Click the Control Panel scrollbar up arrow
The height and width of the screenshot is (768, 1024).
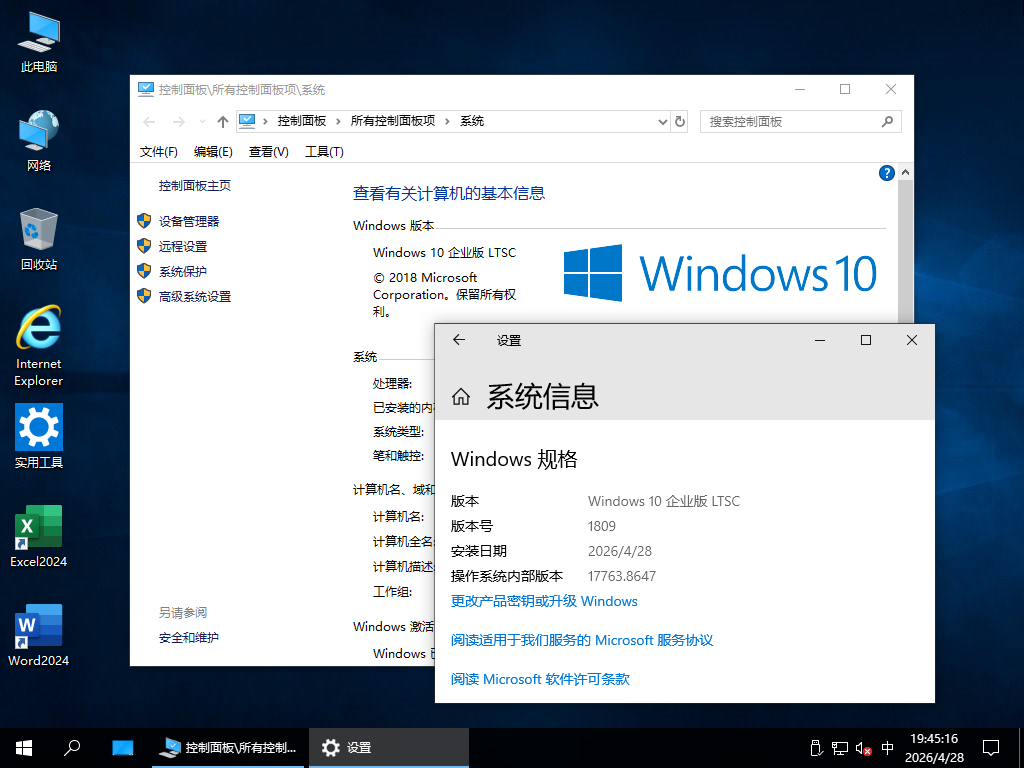[x=905, y=172]
